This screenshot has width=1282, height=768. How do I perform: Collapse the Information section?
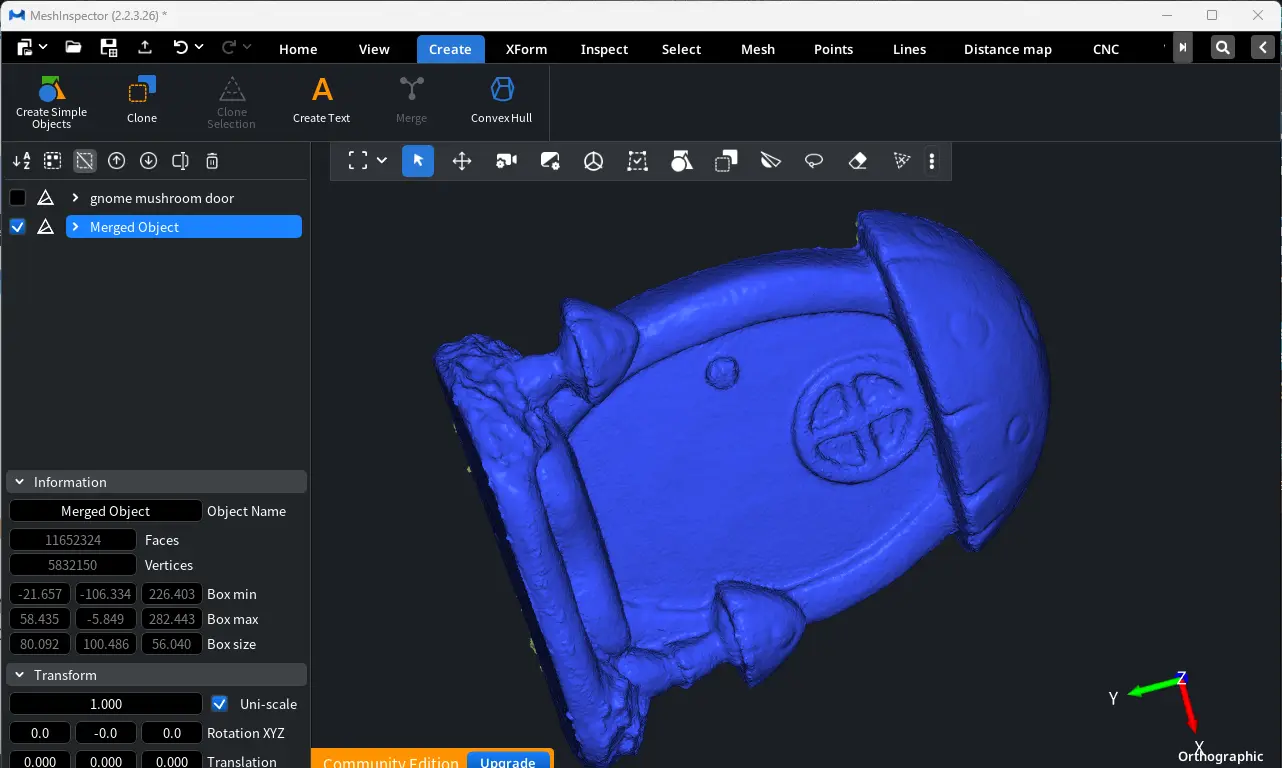click(x=19, y=482)
